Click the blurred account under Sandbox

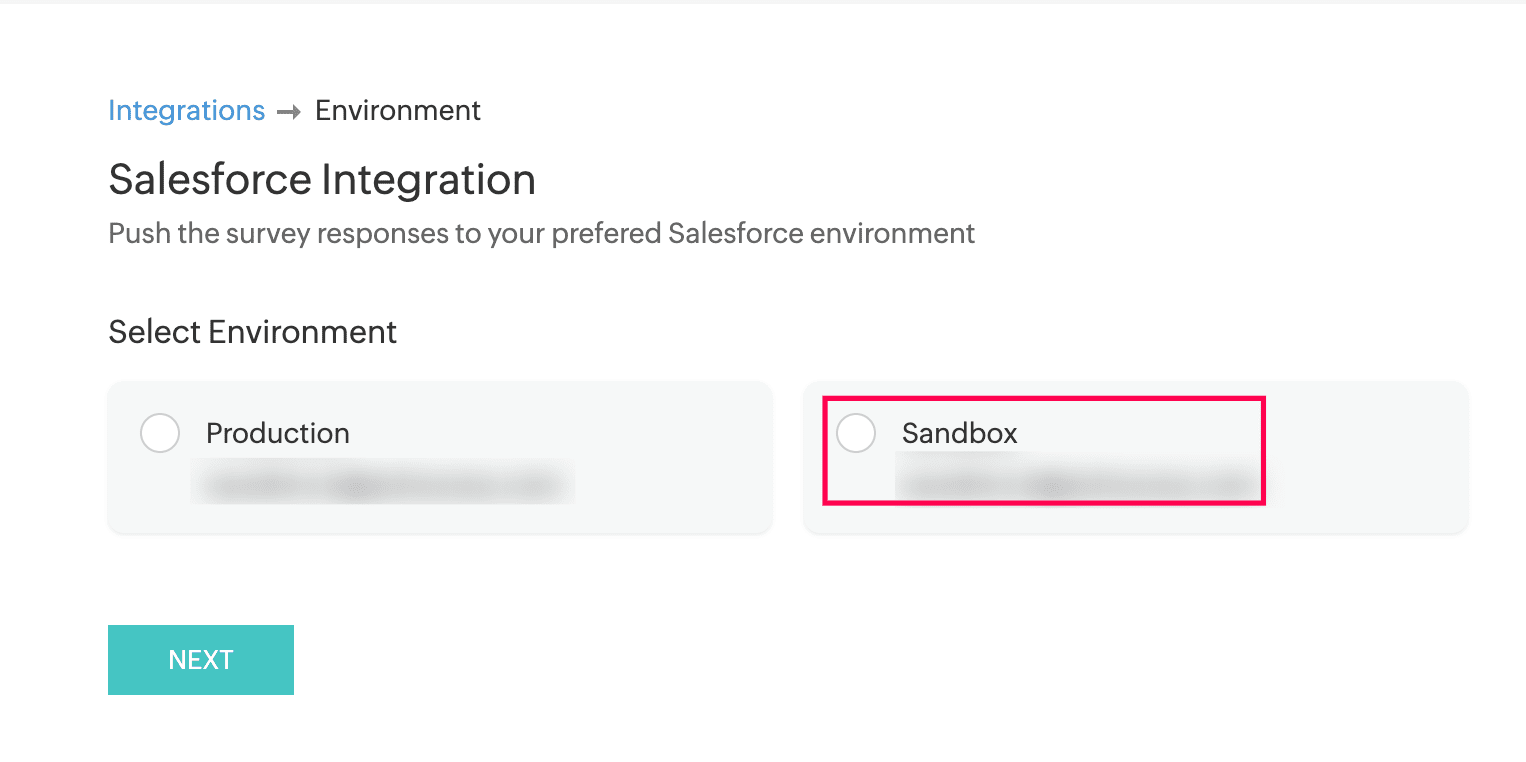(1075, 484)
